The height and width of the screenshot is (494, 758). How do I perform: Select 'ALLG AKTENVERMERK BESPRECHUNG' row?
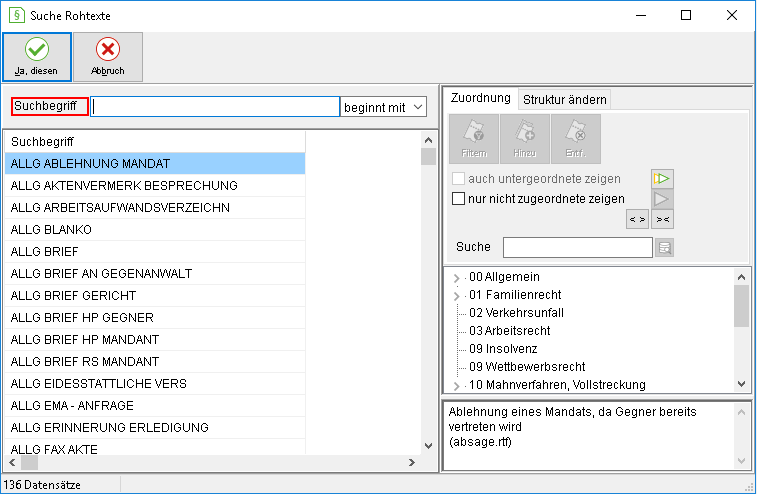pos(155,186)
